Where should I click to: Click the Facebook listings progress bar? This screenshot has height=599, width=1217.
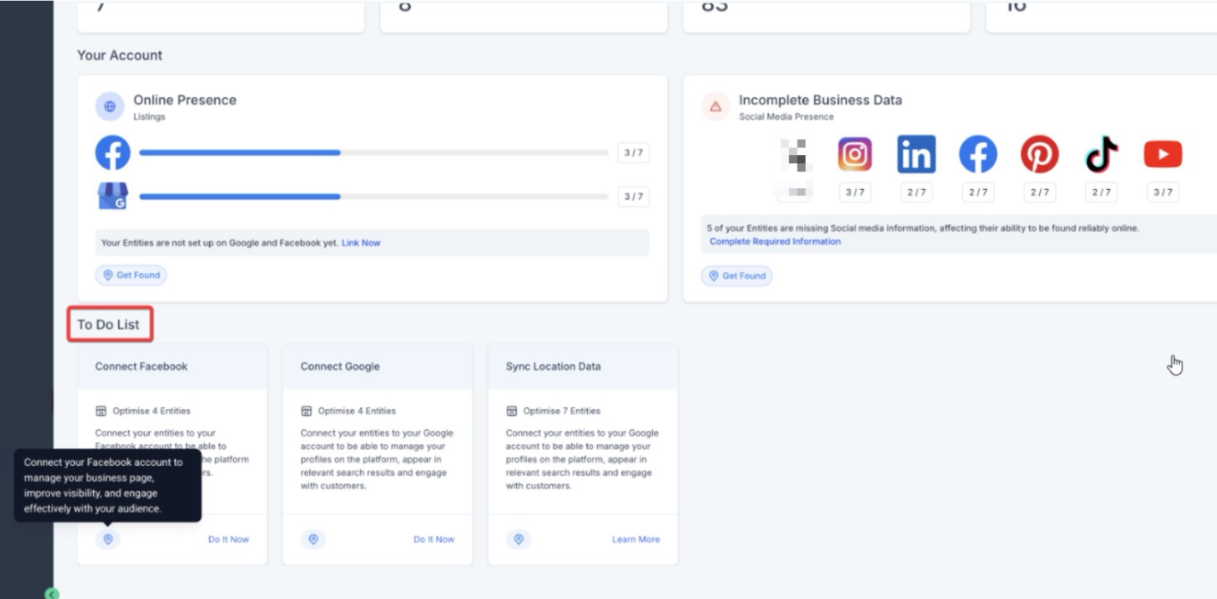373,153
